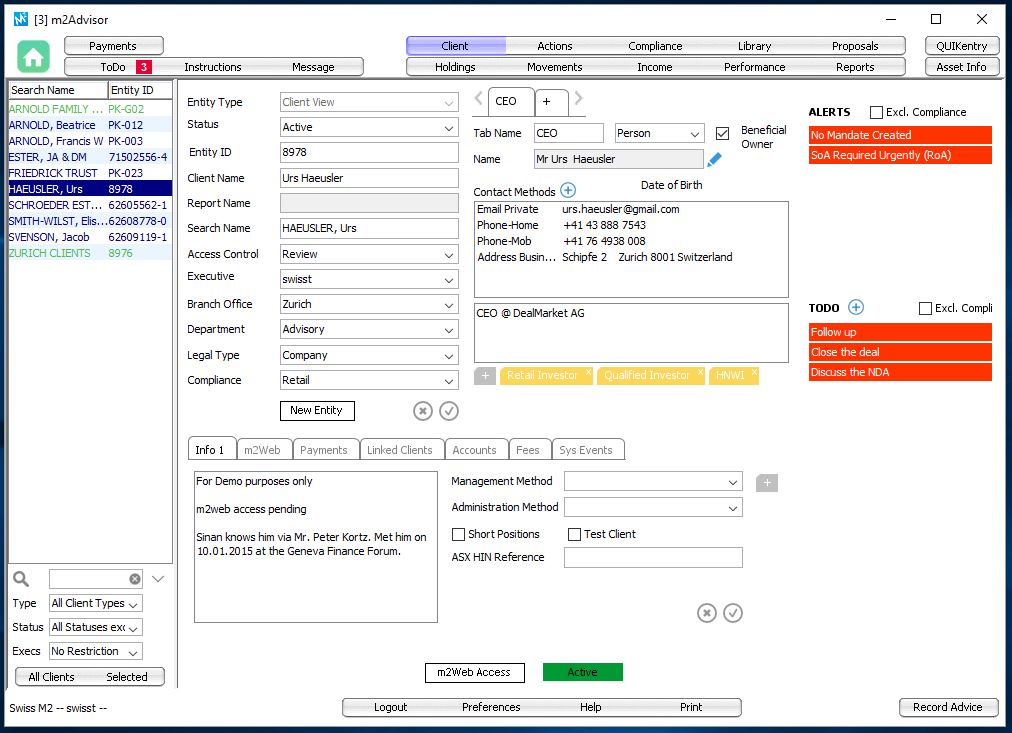Image resolution: width=1012 pixels, height=733 pixels.
Task: Open Preferences in bottom bar
Action: [491, 707]
